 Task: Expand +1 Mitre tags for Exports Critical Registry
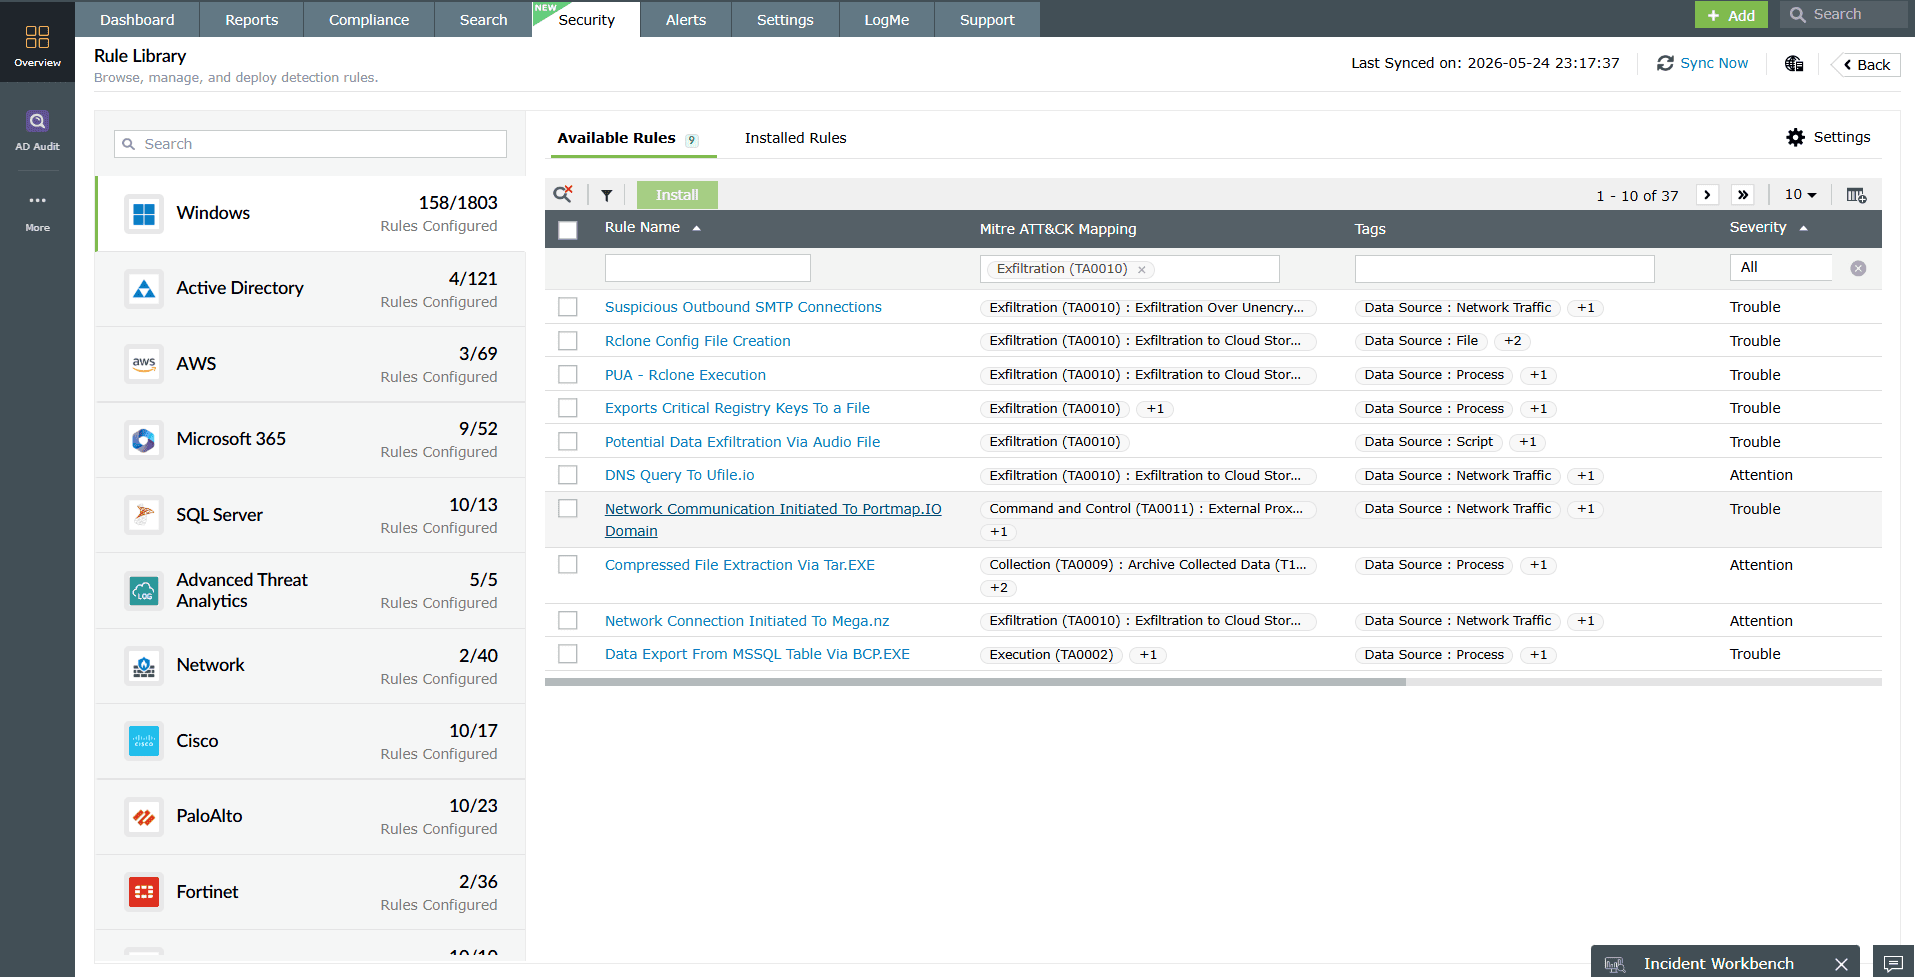point(1155,408)
